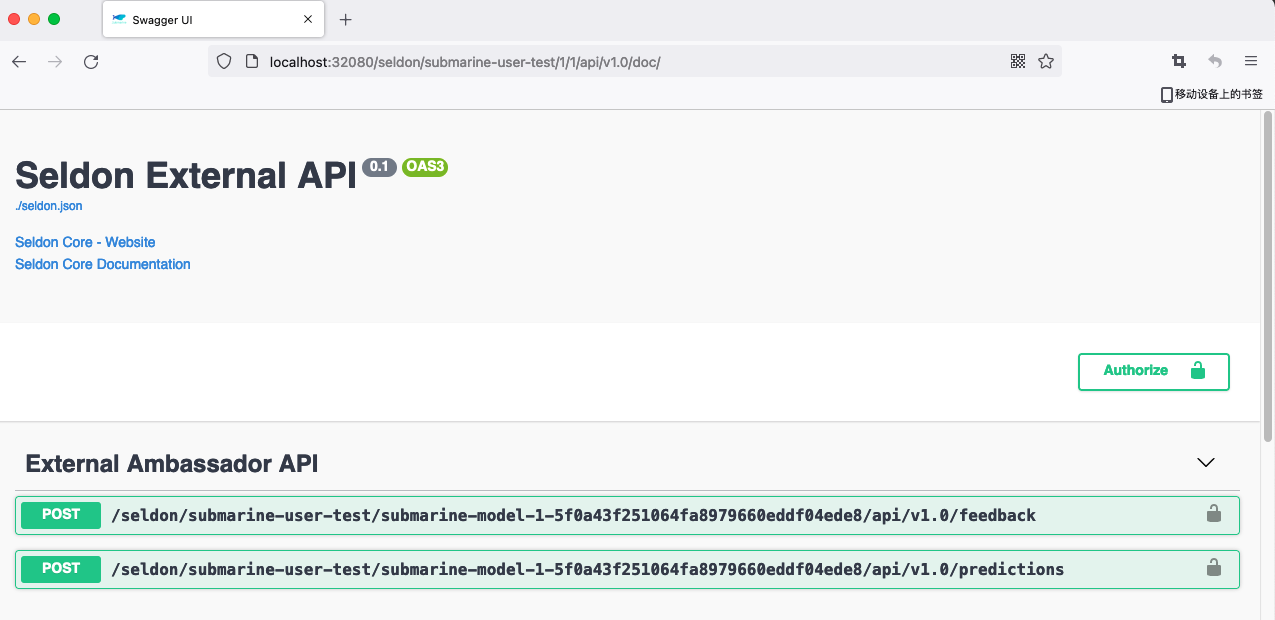Collapse the External Ambassador API section

pos(1206,463)
